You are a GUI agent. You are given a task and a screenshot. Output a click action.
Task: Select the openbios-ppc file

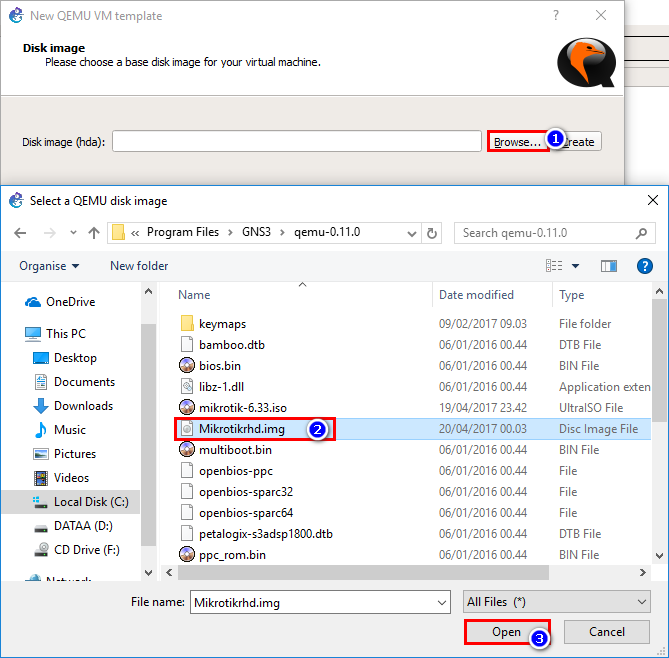236,471
